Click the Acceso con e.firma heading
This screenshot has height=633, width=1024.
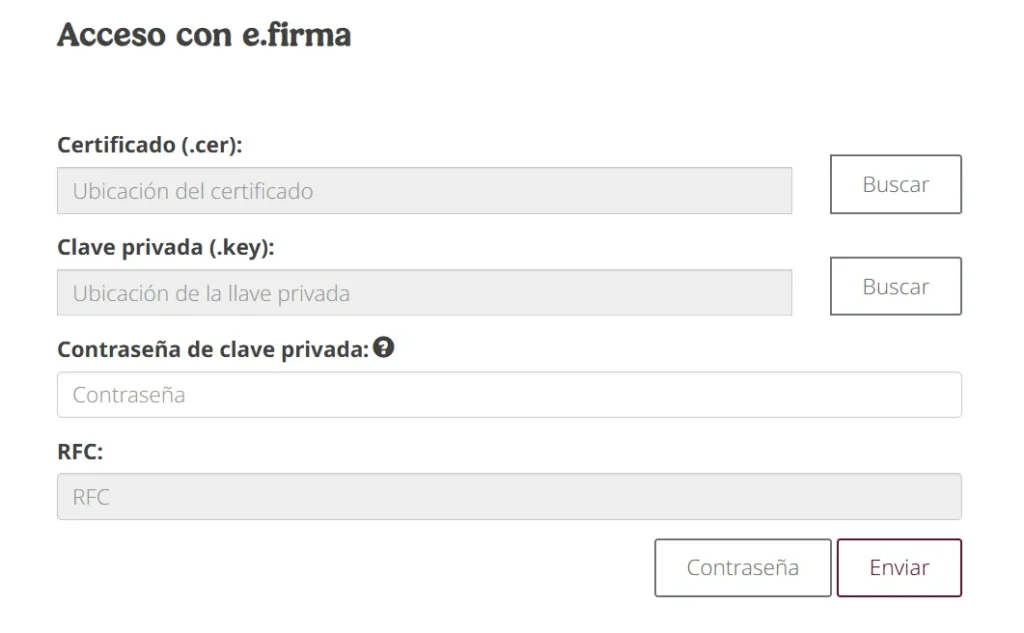(205, 34)
